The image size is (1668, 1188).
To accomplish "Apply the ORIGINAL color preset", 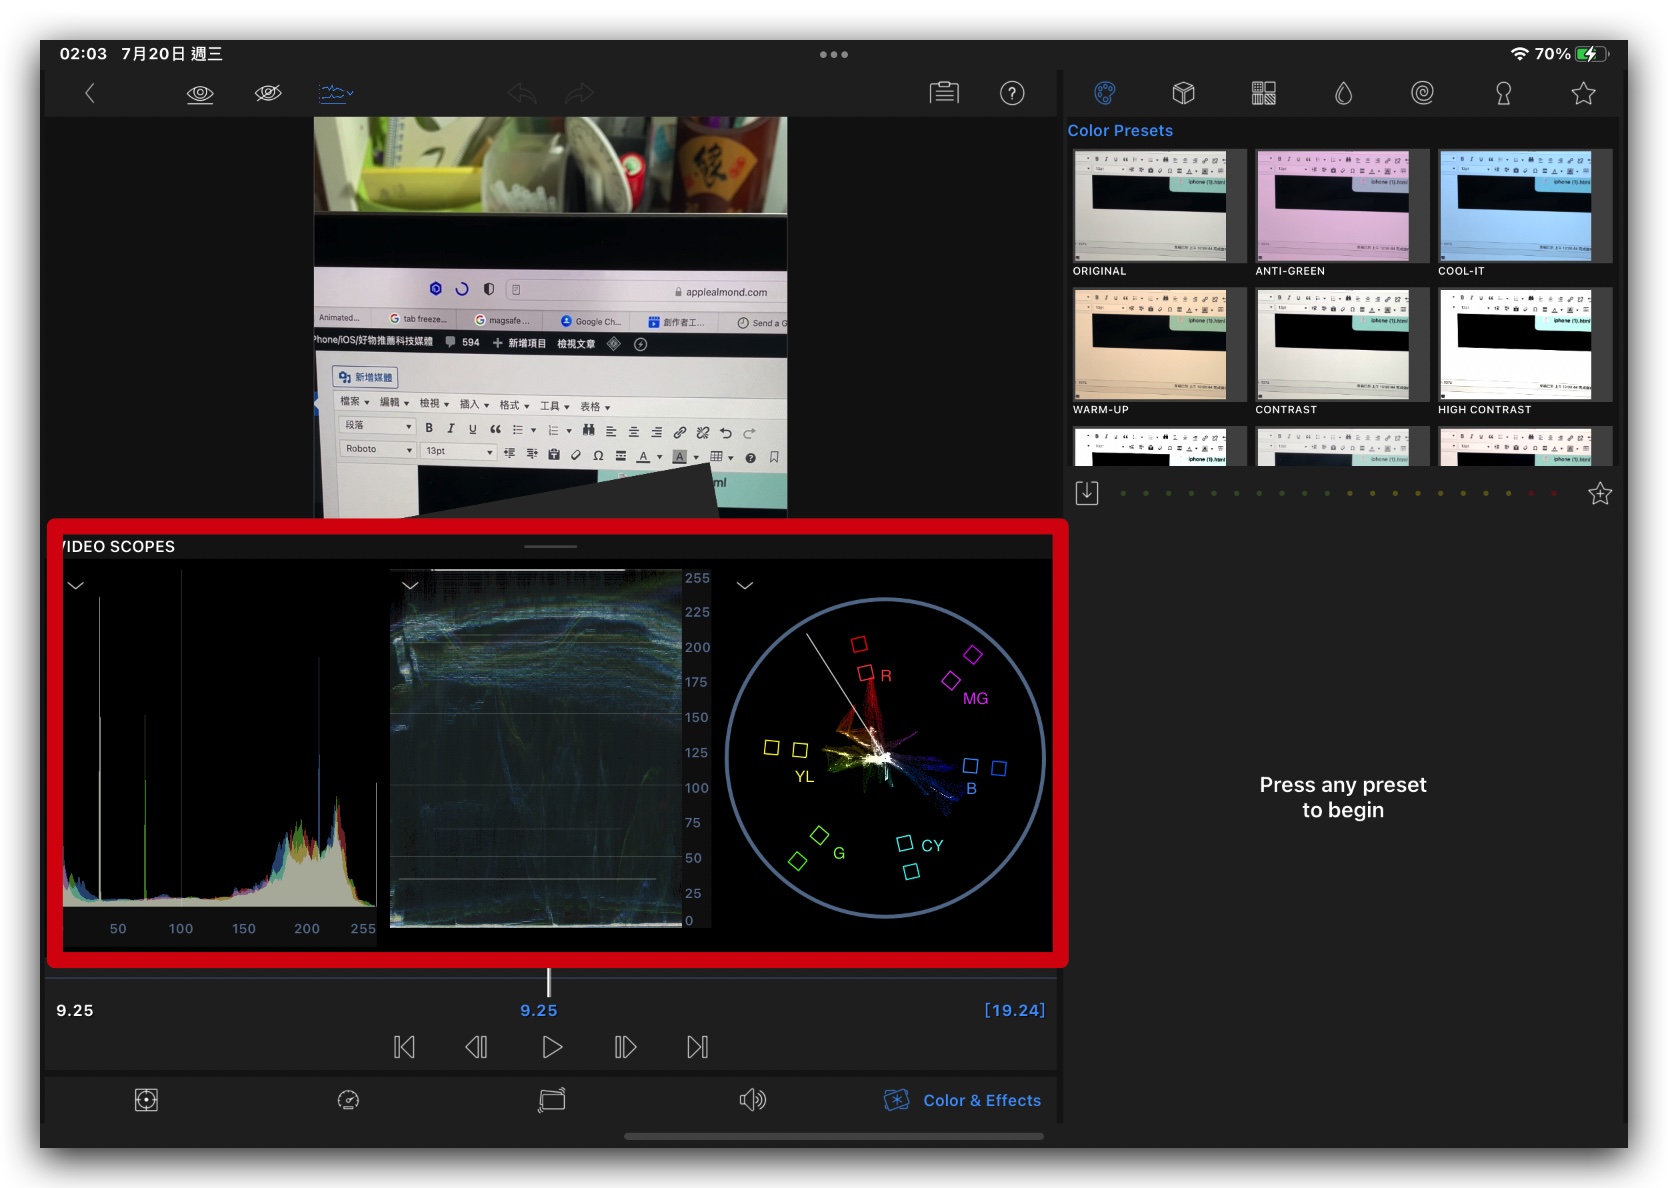I will click(x=1159, y=206).
